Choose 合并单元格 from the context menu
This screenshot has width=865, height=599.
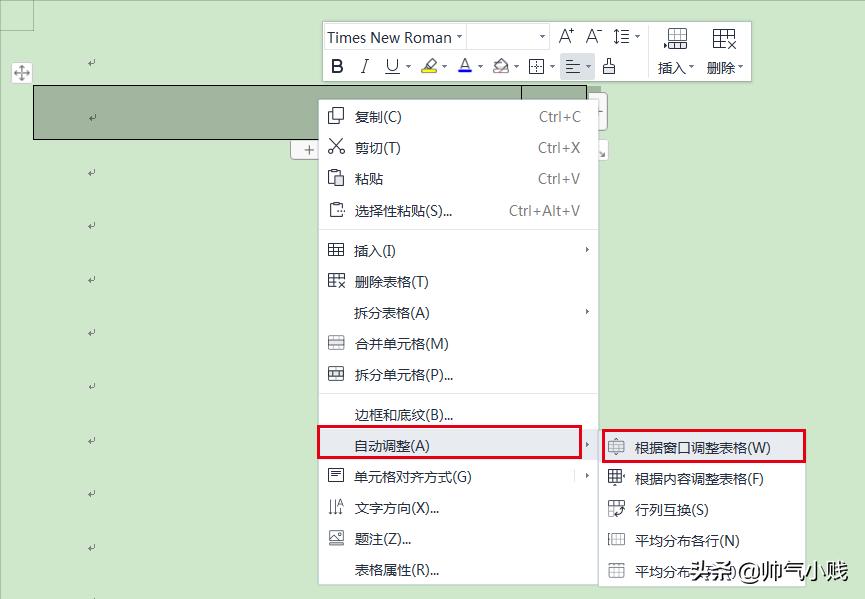pos(400,344)
